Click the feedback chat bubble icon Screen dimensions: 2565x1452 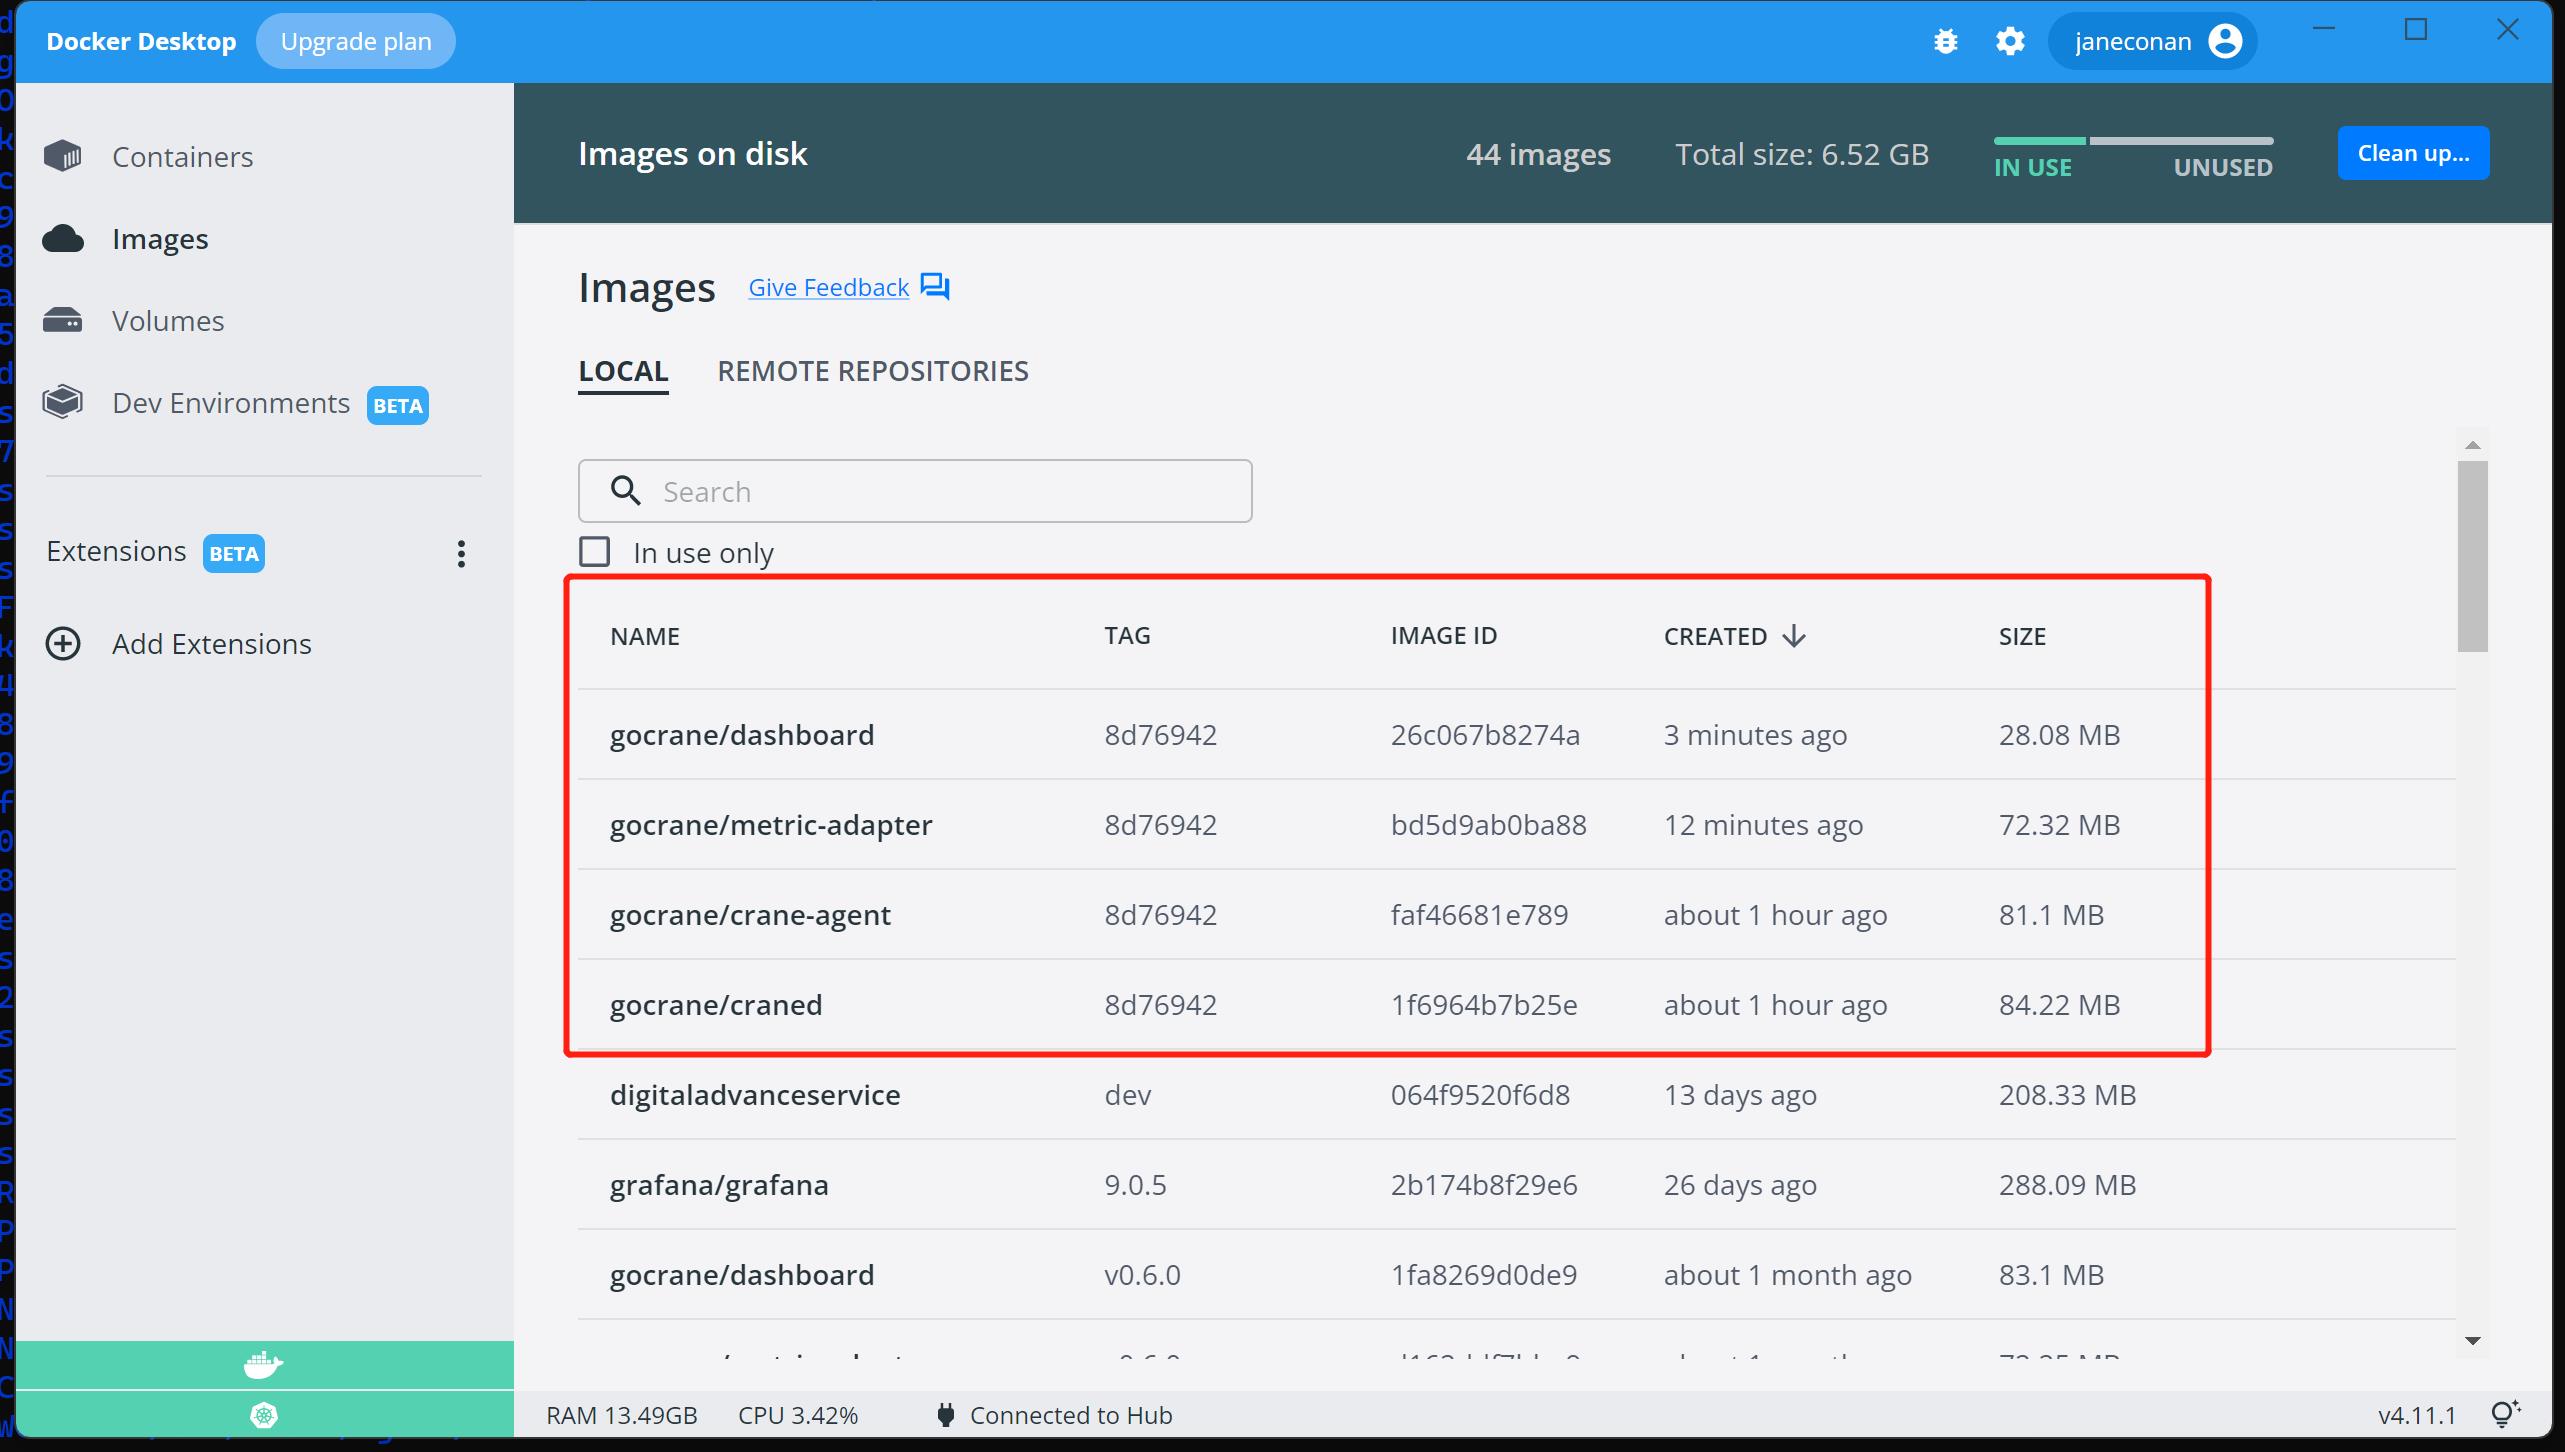click(935, 287)
